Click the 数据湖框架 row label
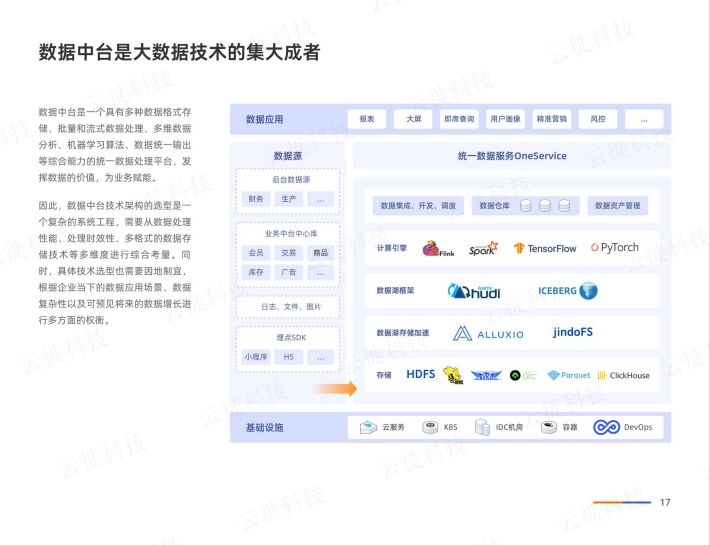This screenshot has height=546, width=710. click(x=395, y=290)
